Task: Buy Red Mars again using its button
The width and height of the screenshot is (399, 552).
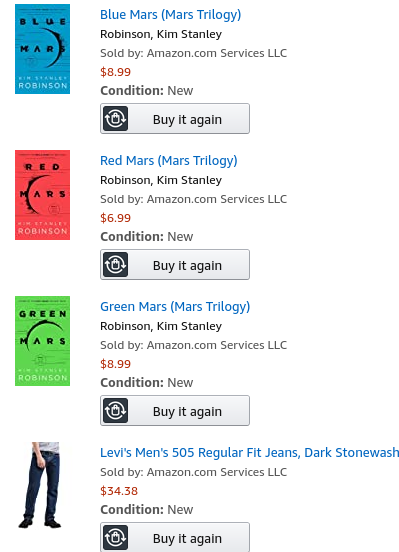Action: [x=175, y=265]
